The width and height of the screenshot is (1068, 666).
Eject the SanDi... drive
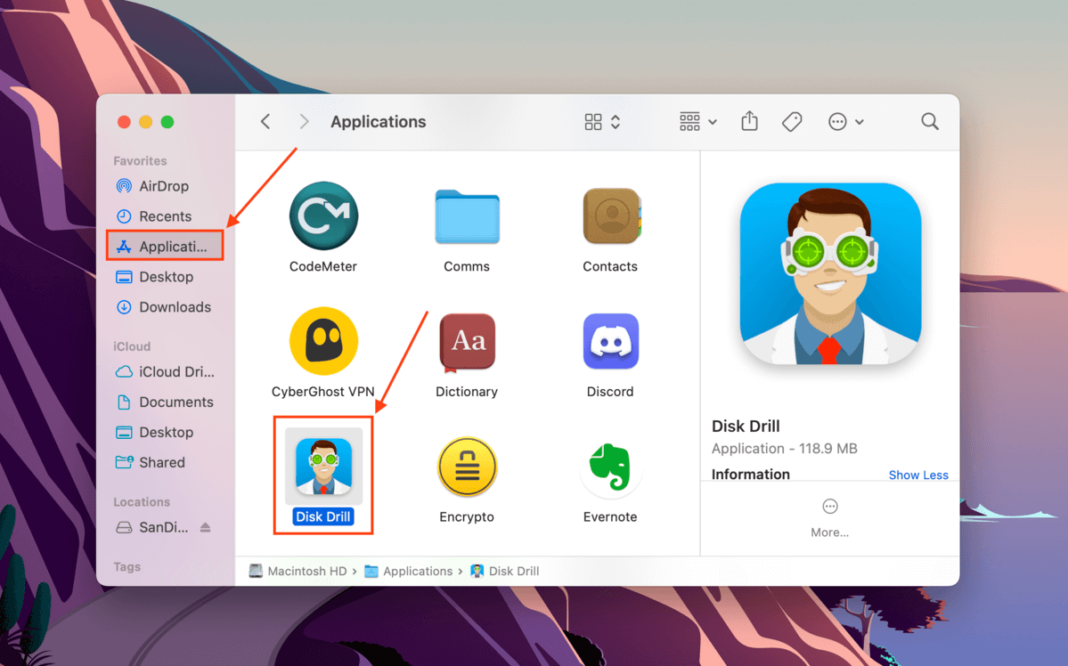[205, 527]
